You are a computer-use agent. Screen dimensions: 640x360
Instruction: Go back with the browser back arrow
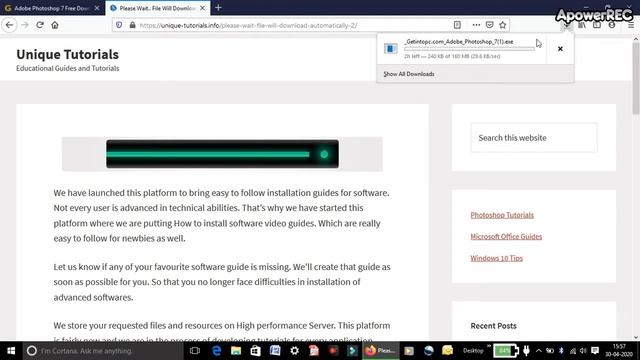9,25
